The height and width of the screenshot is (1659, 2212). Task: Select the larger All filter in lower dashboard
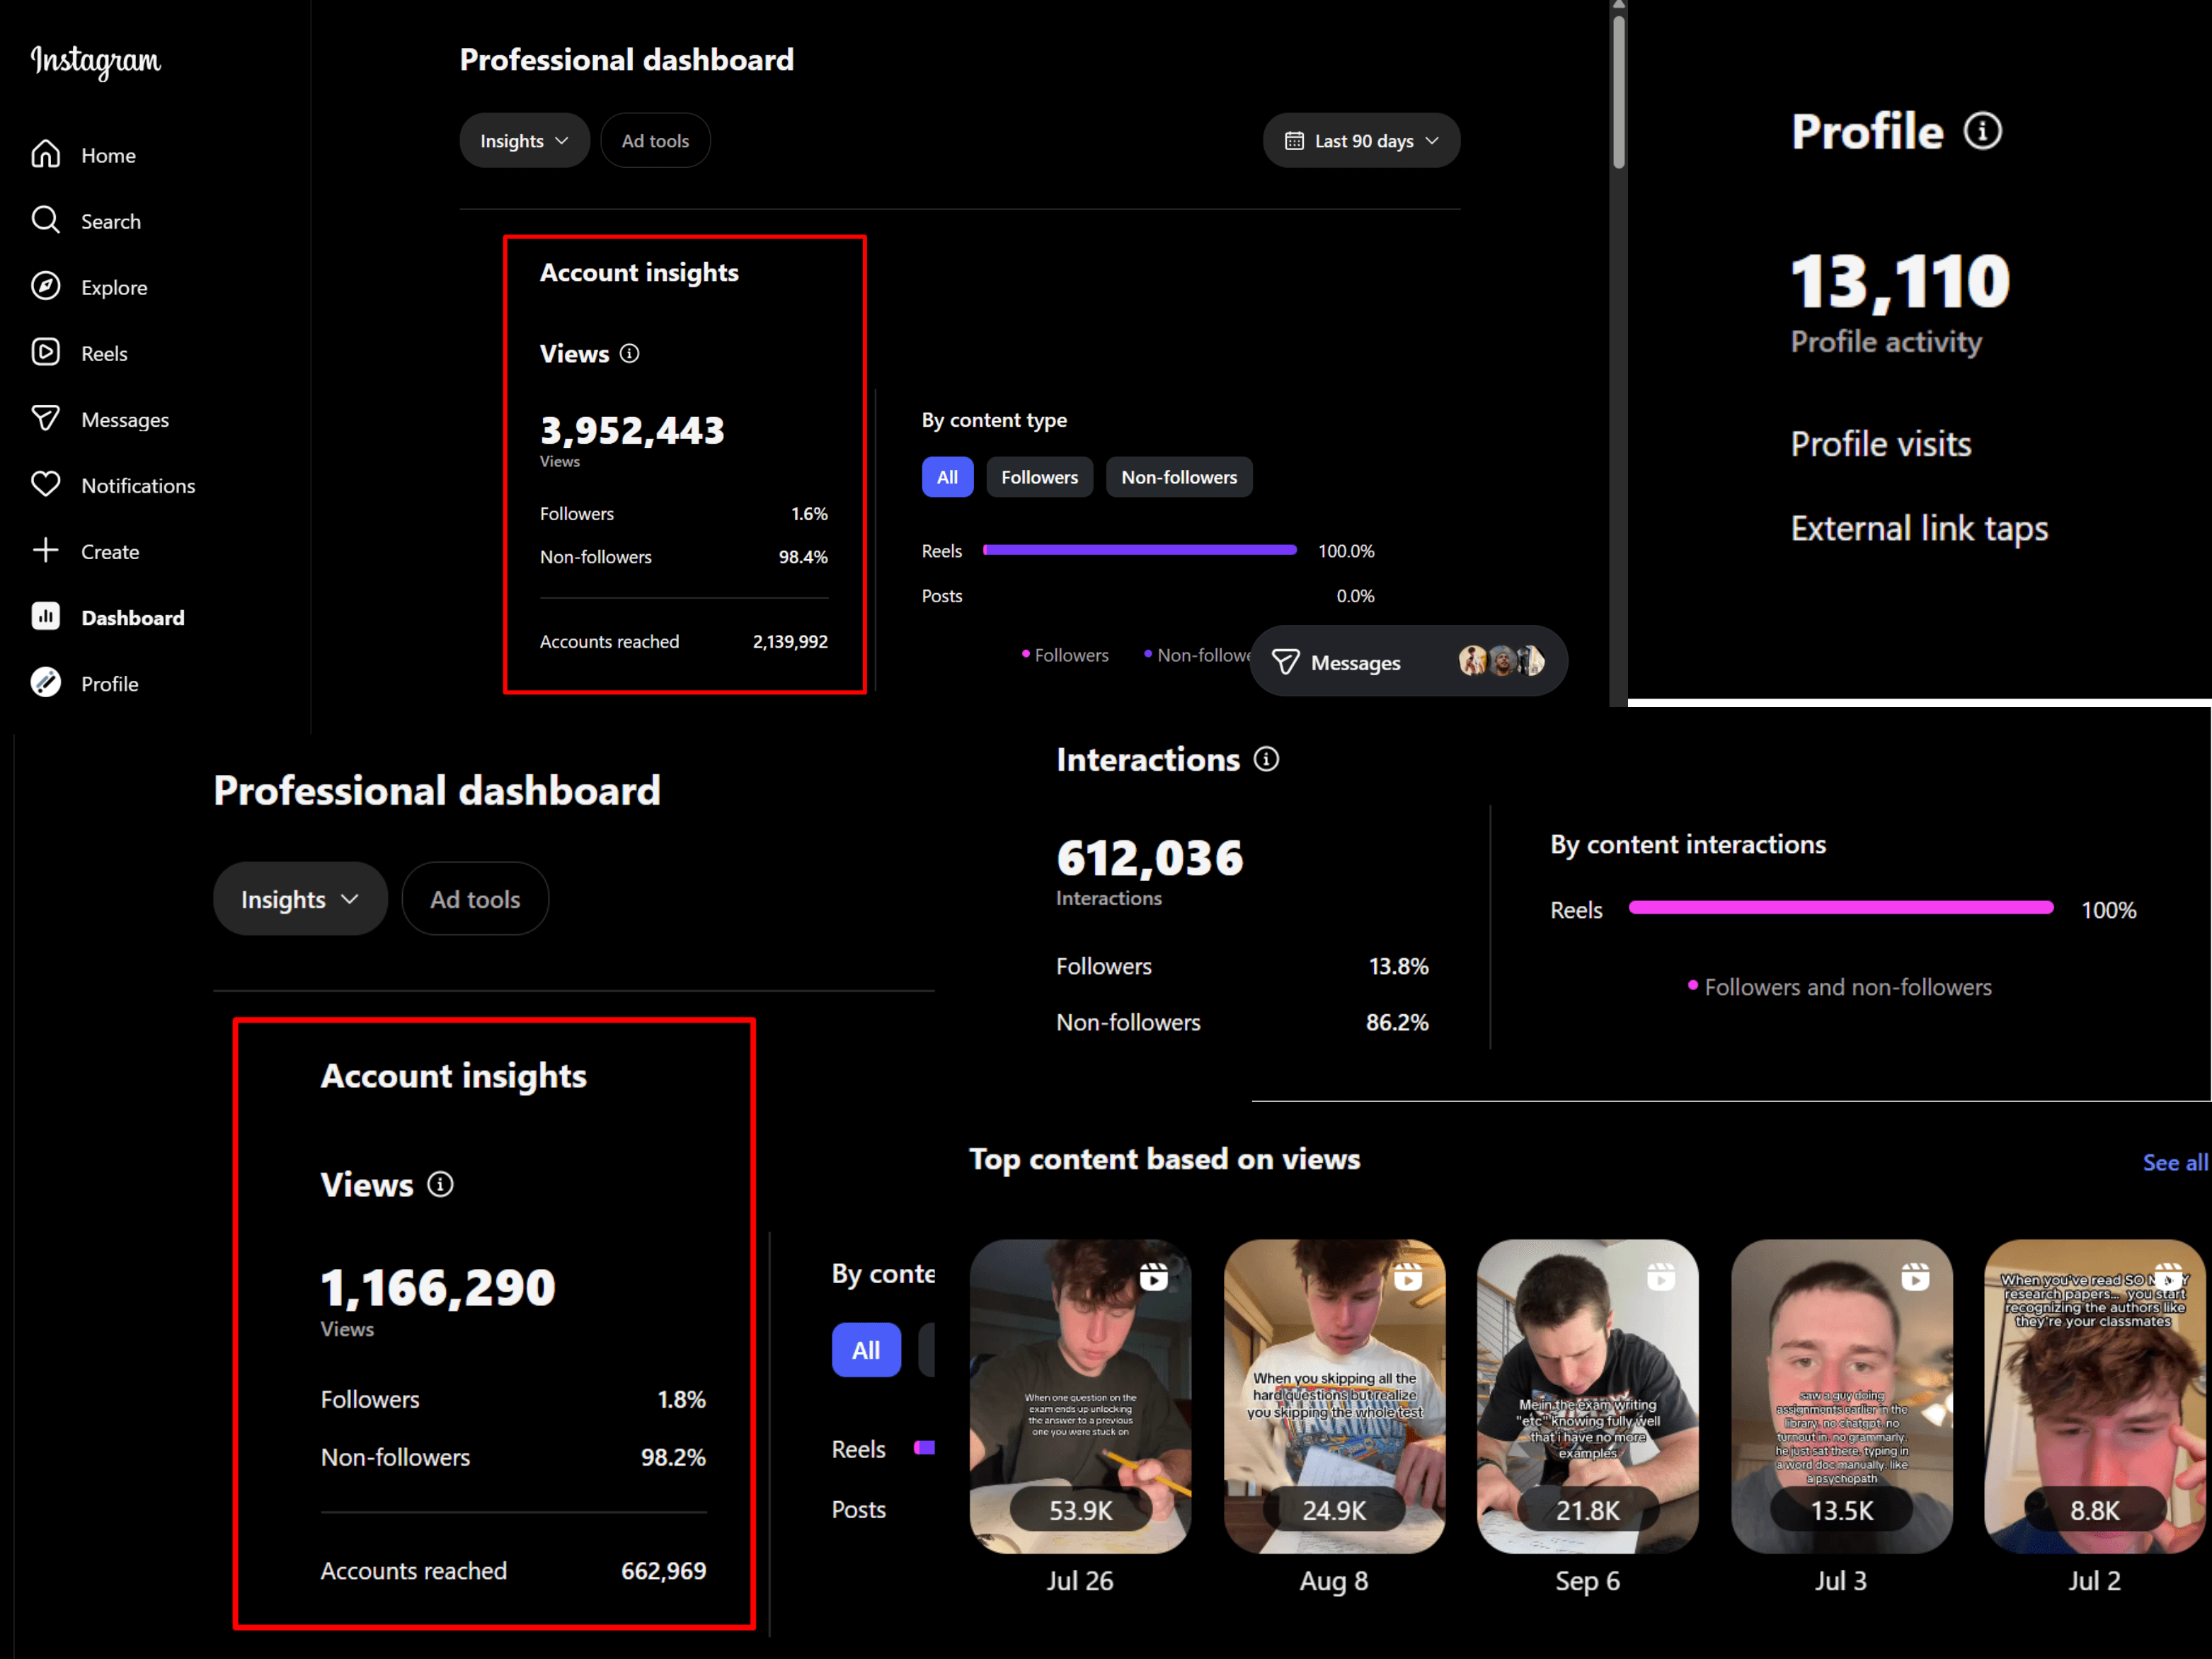pos(866,1350)
